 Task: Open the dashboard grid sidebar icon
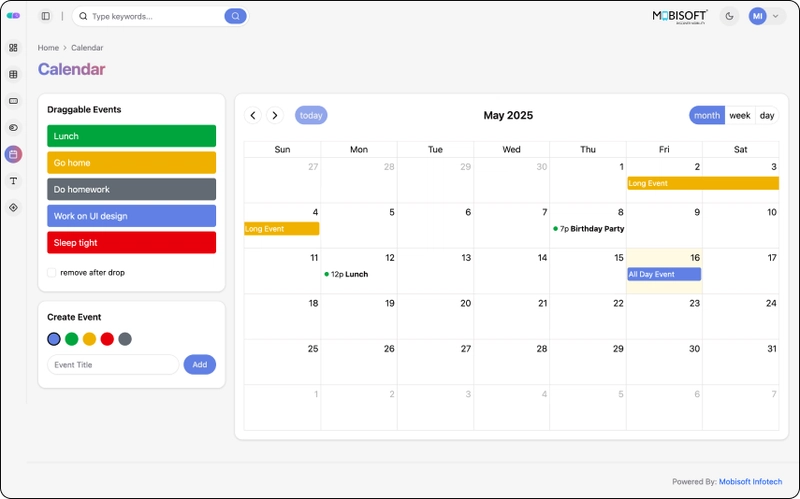tap(13, 47)
